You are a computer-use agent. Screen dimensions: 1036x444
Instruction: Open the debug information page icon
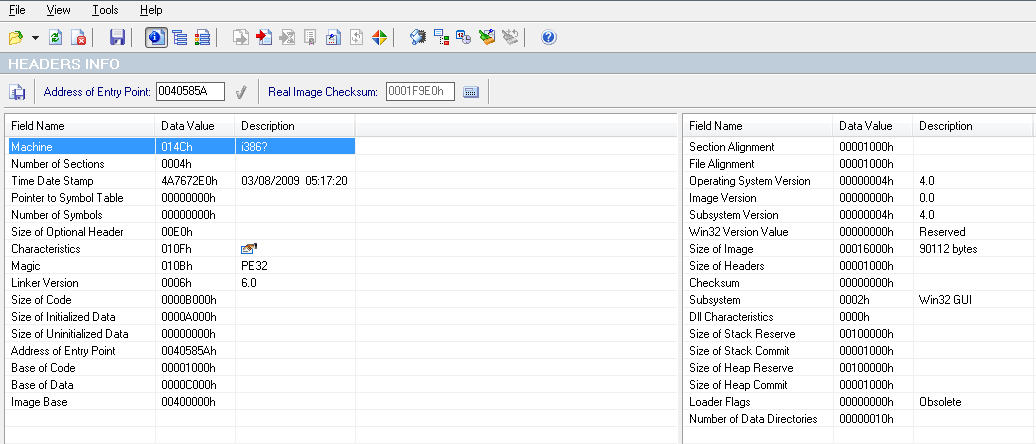pyautogui.click(x=333, y=37)
